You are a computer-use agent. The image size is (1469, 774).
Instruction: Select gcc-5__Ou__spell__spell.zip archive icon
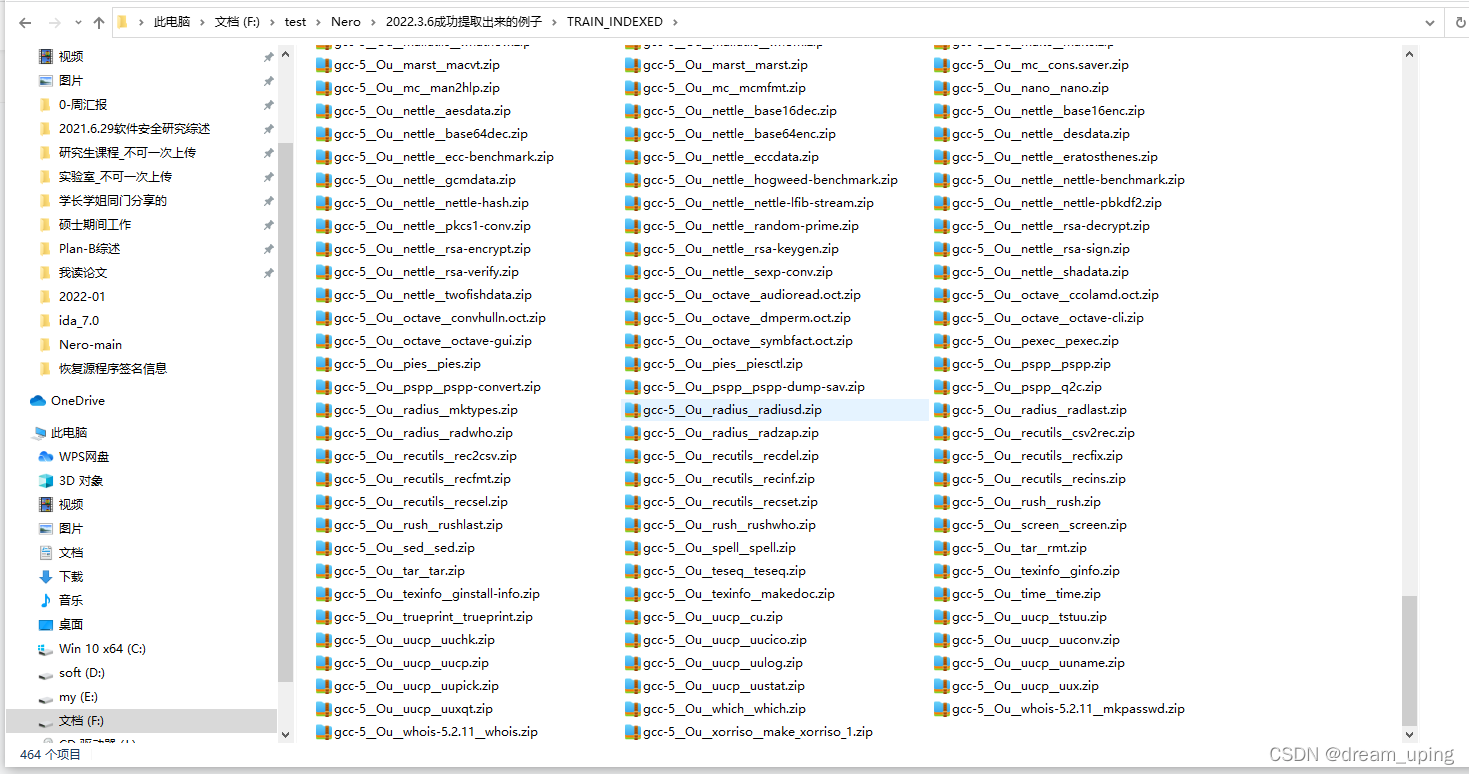click(631, 548)
